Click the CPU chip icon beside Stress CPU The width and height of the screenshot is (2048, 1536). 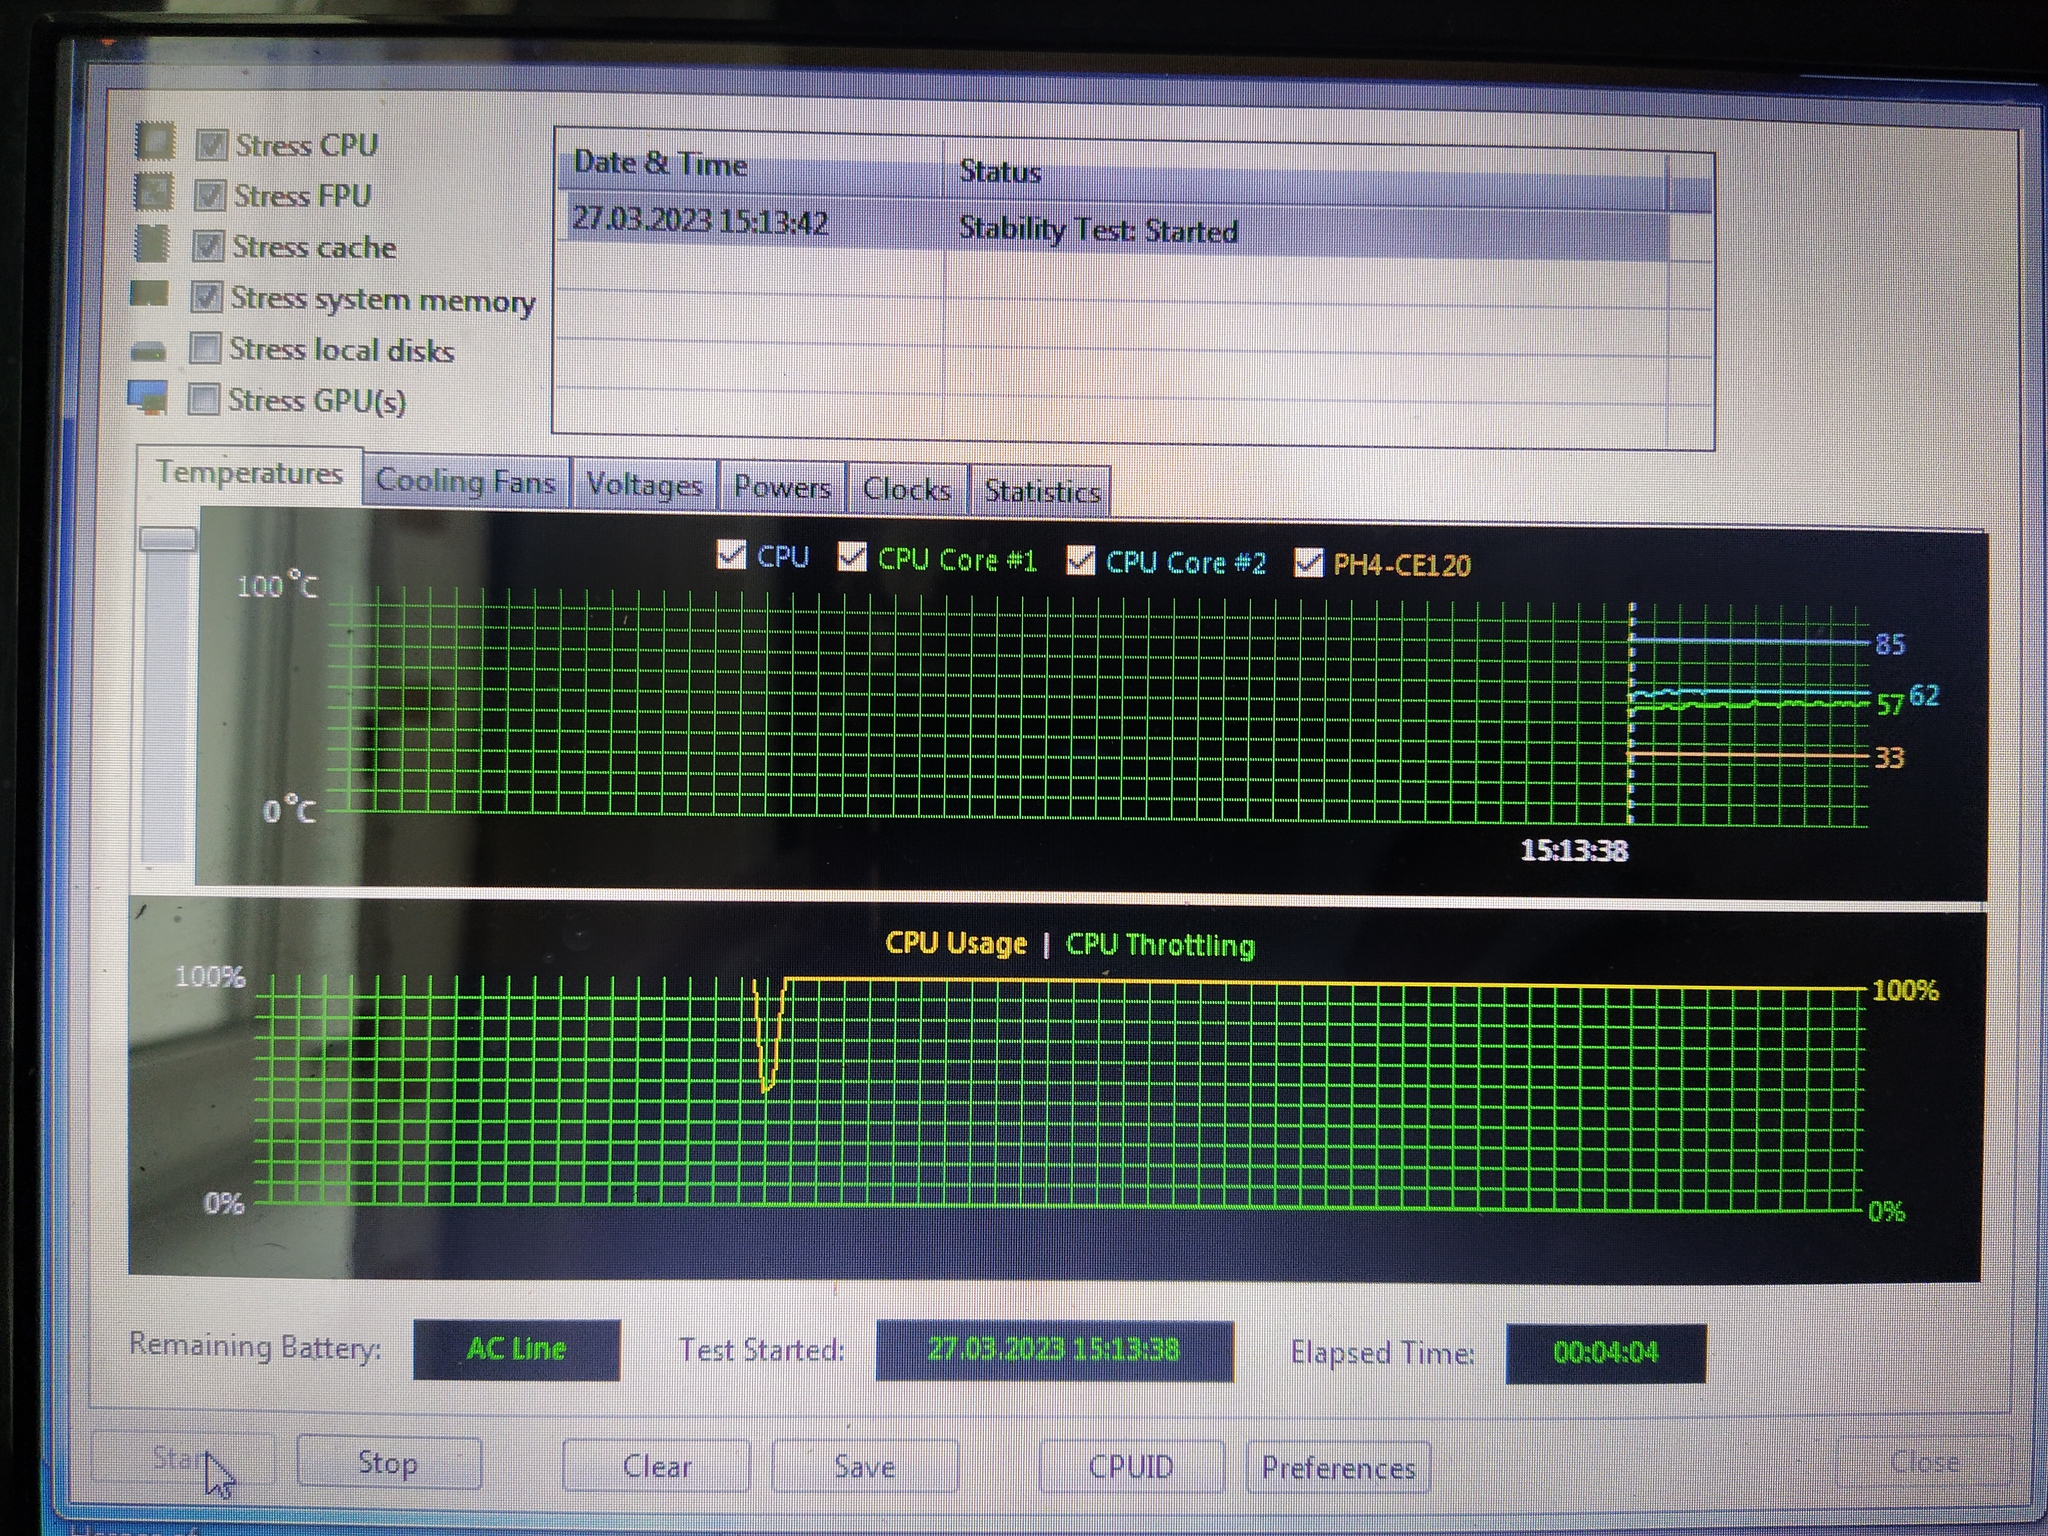[x=154, y=141]
